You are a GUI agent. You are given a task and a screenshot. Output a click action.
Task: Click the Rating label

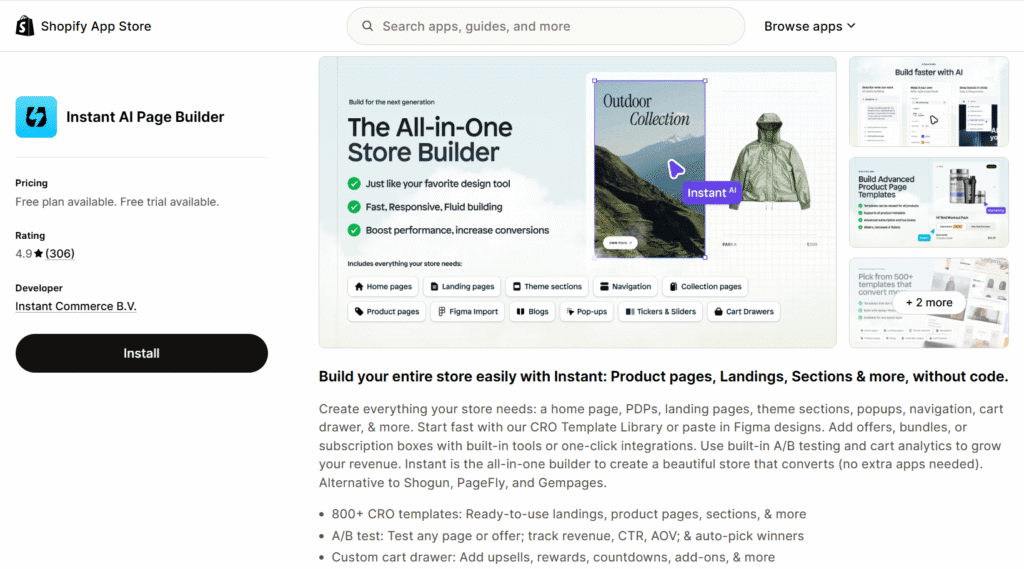coord(30,235)
